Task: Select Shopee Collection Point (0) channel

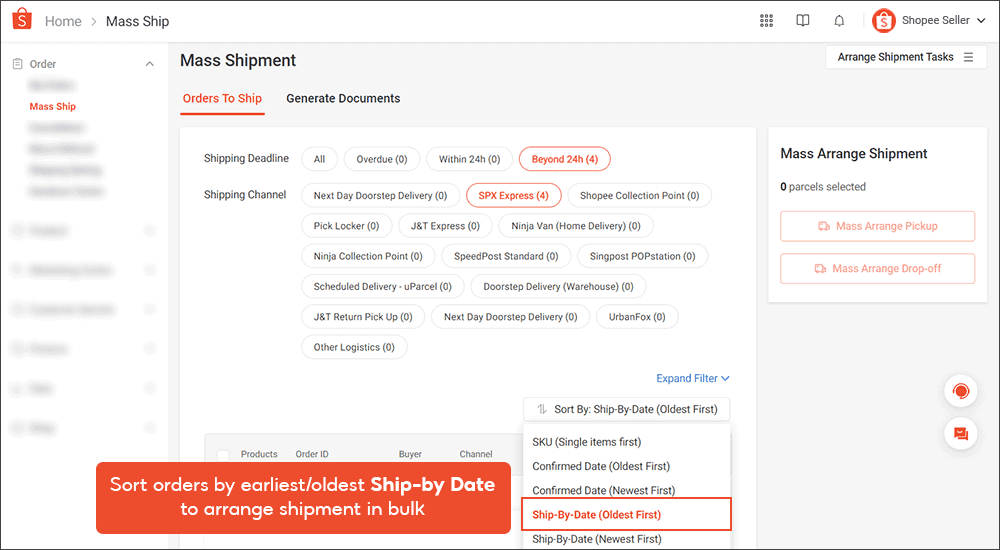Action: (x=640, y=195)
